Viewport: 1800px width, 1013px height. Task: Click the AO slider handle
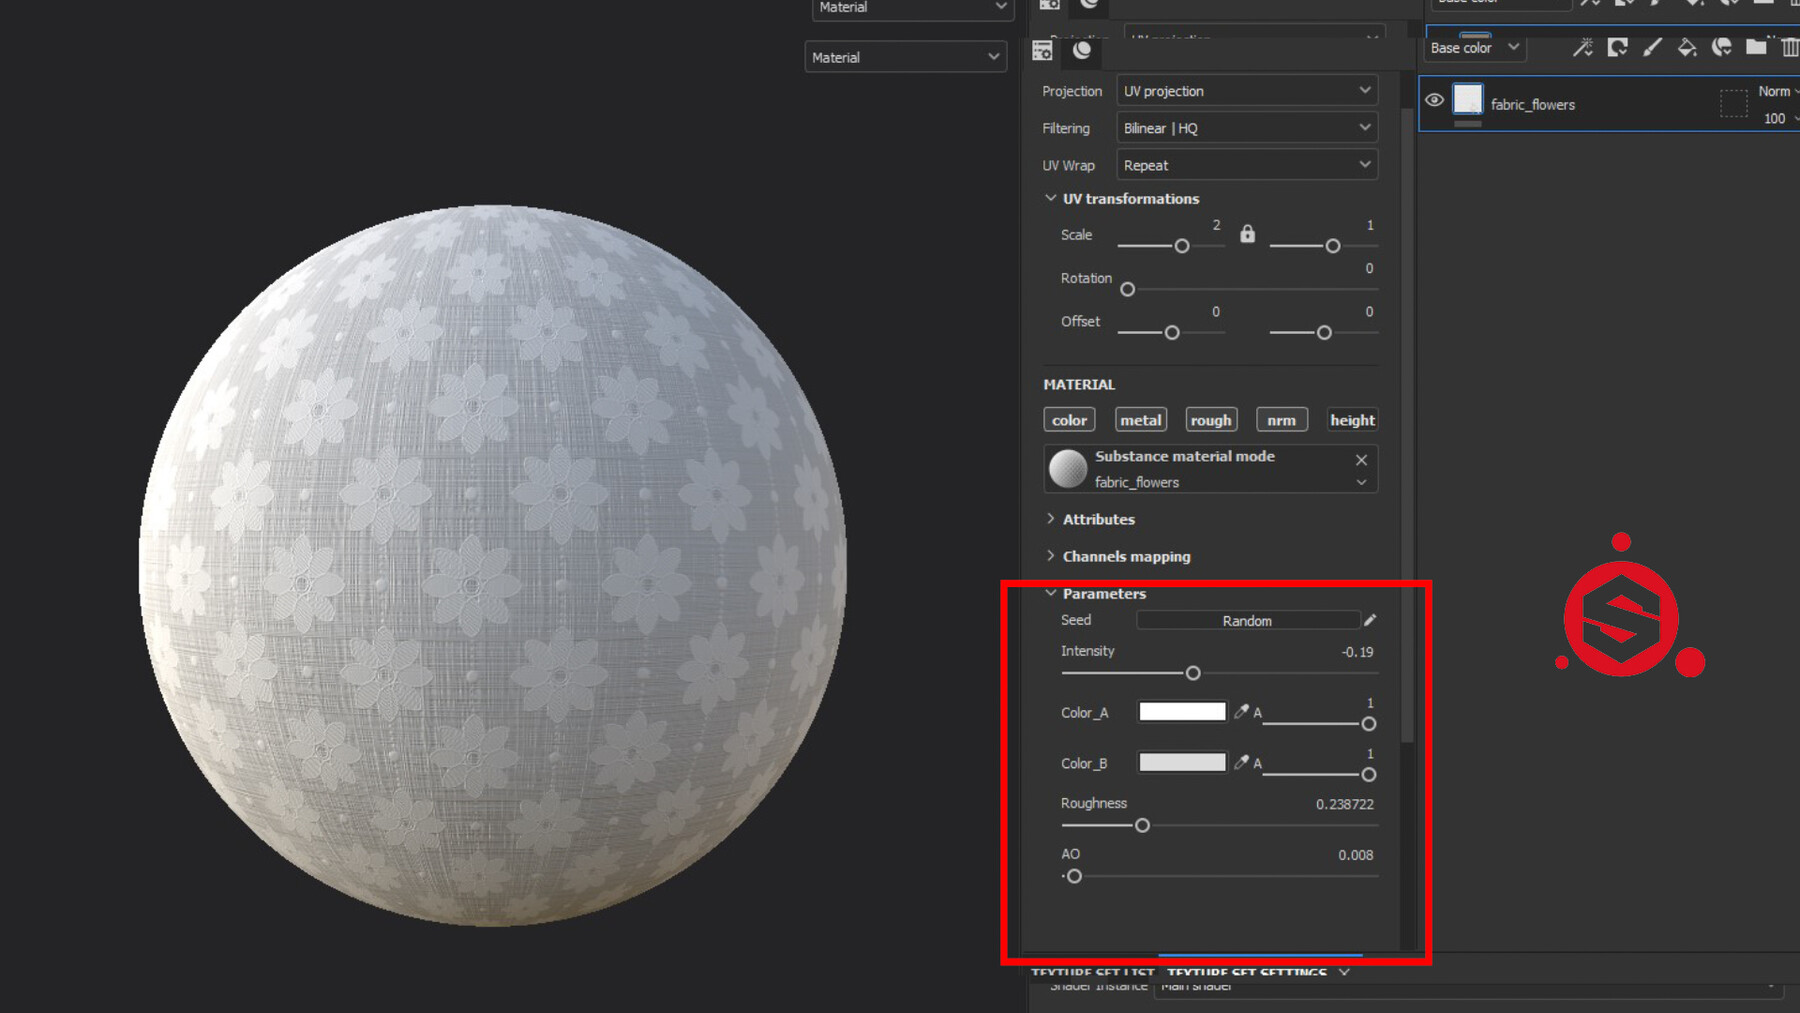coord(1074,876)
